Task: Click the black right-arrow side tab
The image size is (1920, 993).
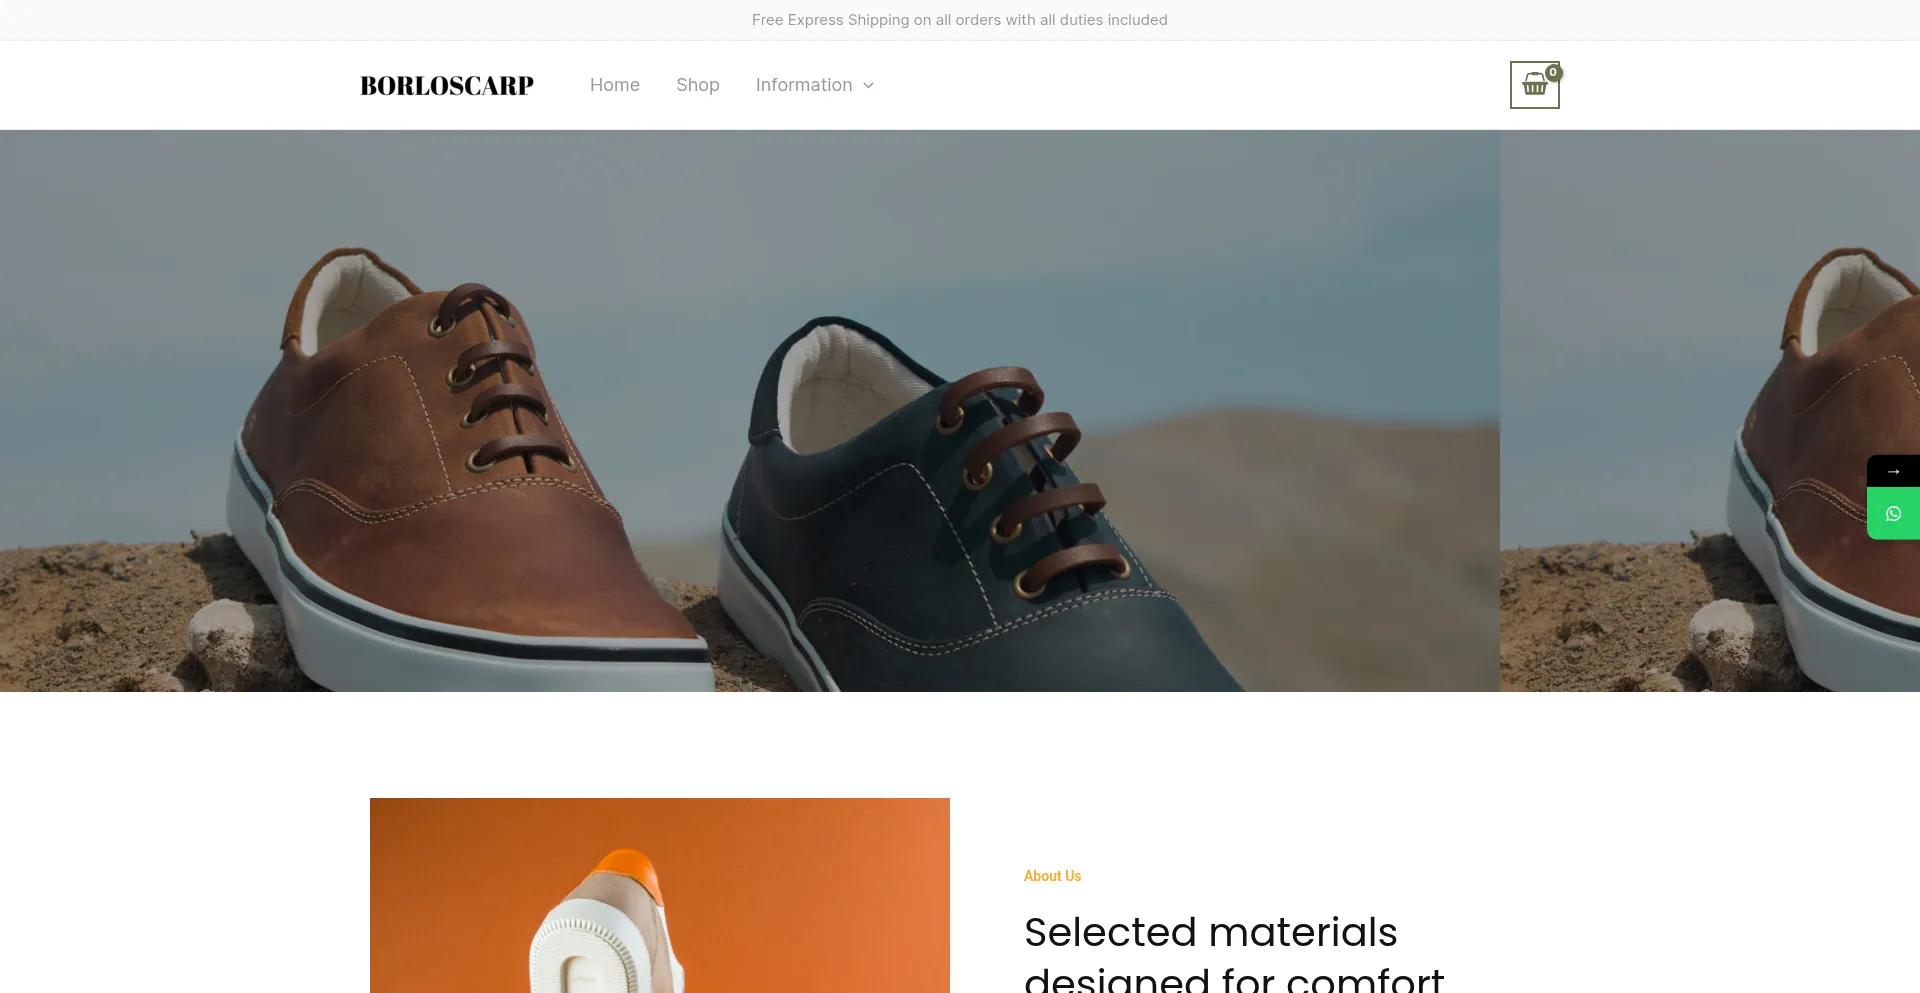Action: click(1893, 471)
